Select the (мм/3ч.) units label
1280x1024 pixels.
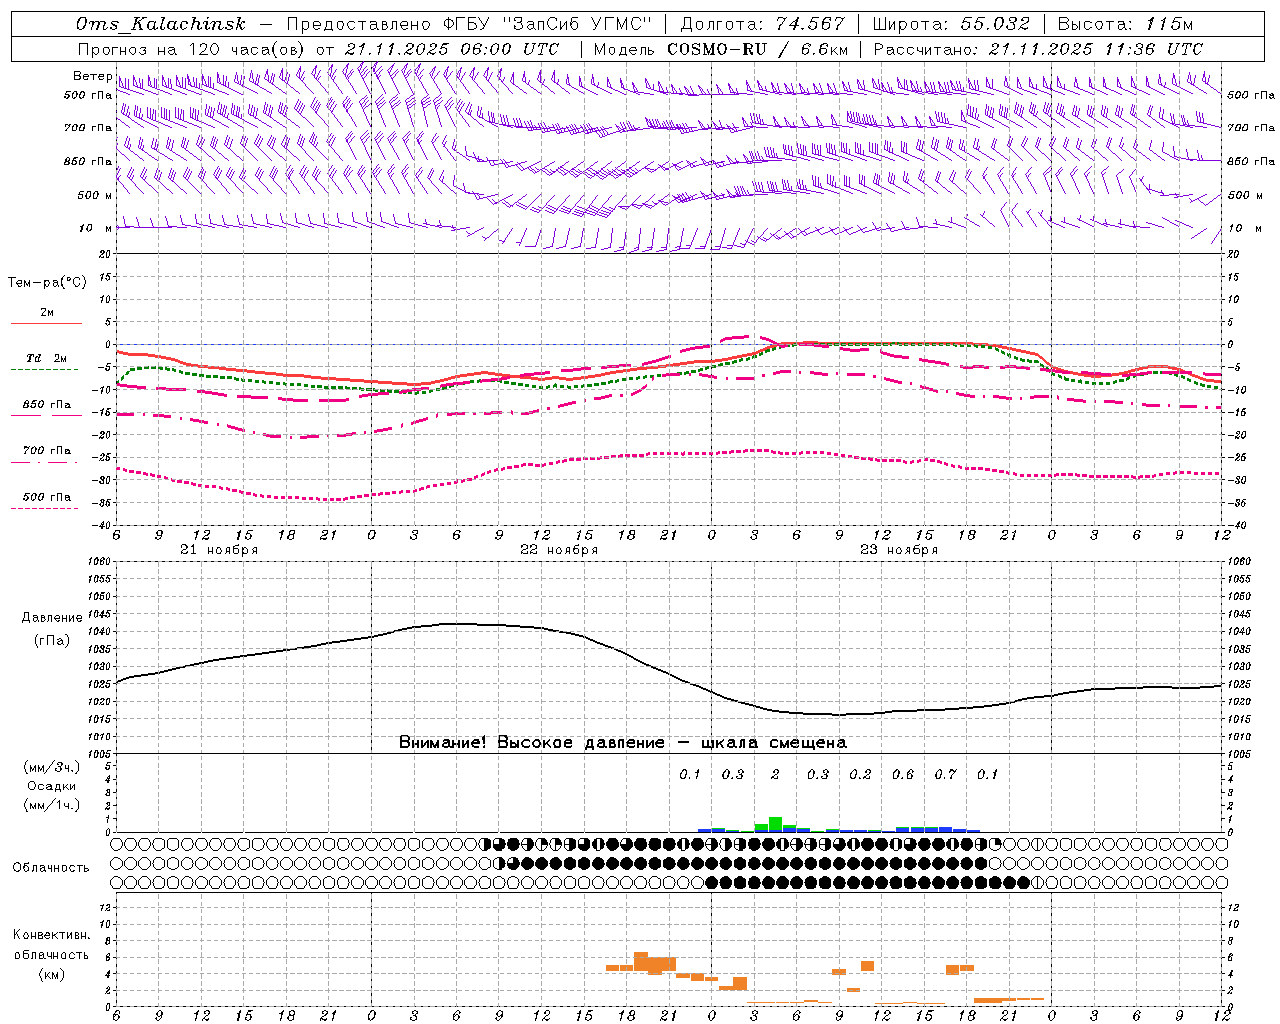[52, 767]
